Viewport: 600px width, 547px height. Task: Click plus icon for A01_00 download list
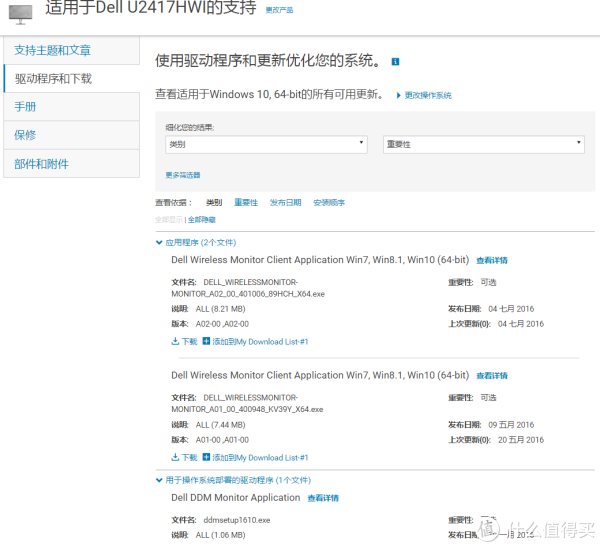pos(206,457)
